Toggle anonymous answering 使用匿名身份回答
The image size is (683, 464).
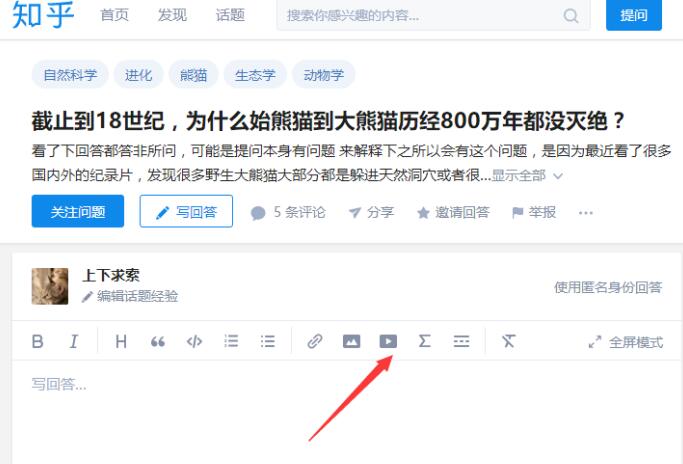pos(608,287)
